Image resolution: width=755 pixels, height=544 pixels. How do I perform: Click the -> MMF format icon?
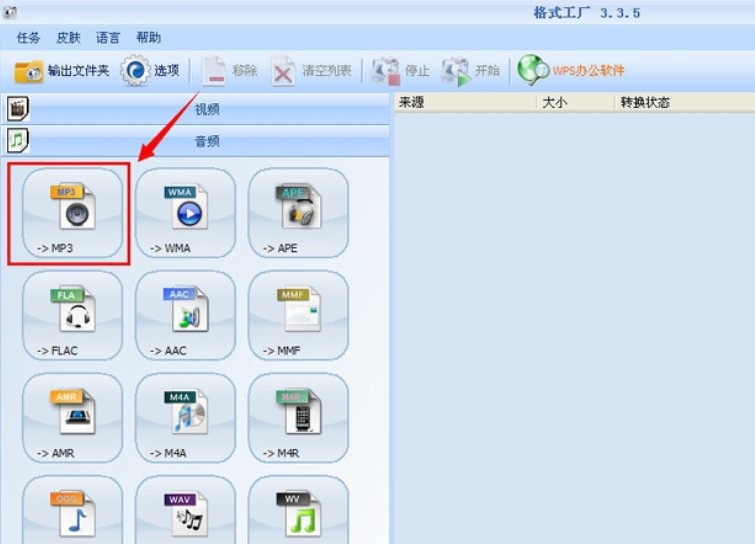pos(299,315)
